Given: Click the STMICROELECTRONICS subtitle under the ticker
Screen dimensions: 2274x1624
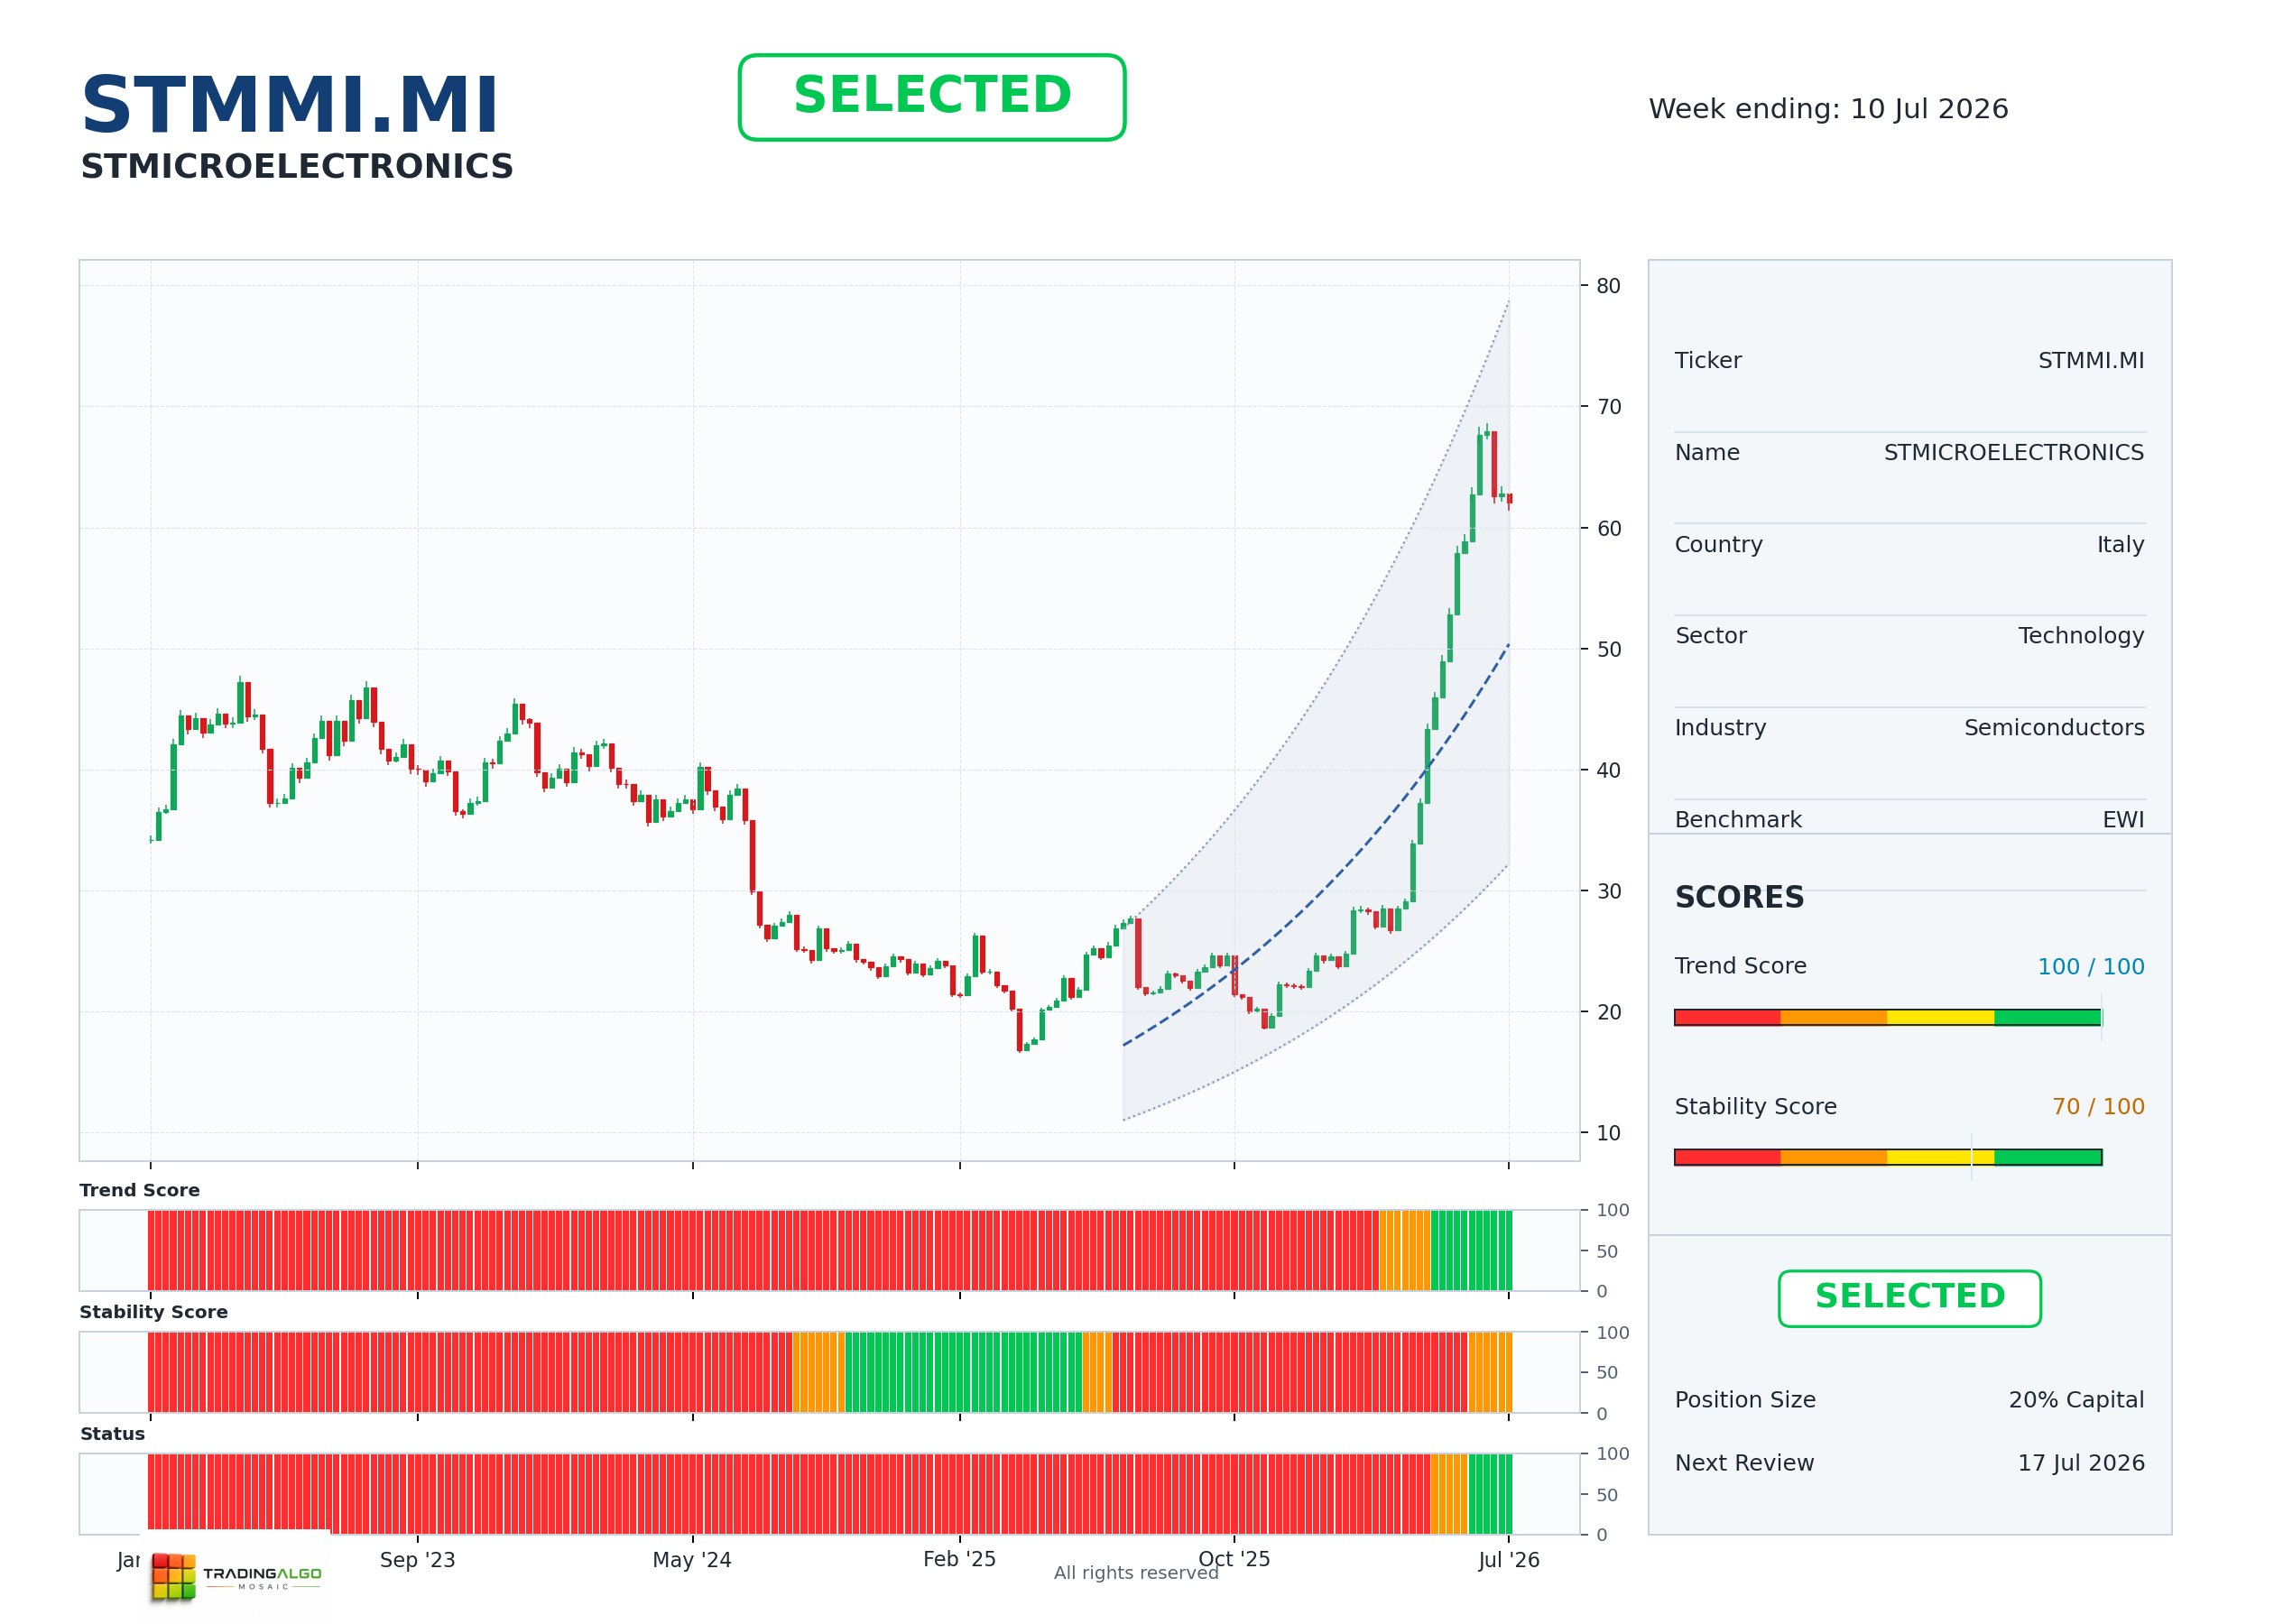Looking at the screenshot, I should click(296, 166).
